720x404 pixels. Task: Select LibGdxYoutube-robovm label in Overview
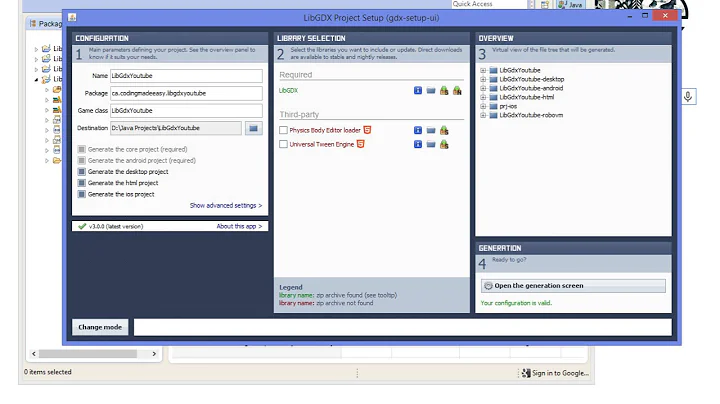click(x=531, y=115)
